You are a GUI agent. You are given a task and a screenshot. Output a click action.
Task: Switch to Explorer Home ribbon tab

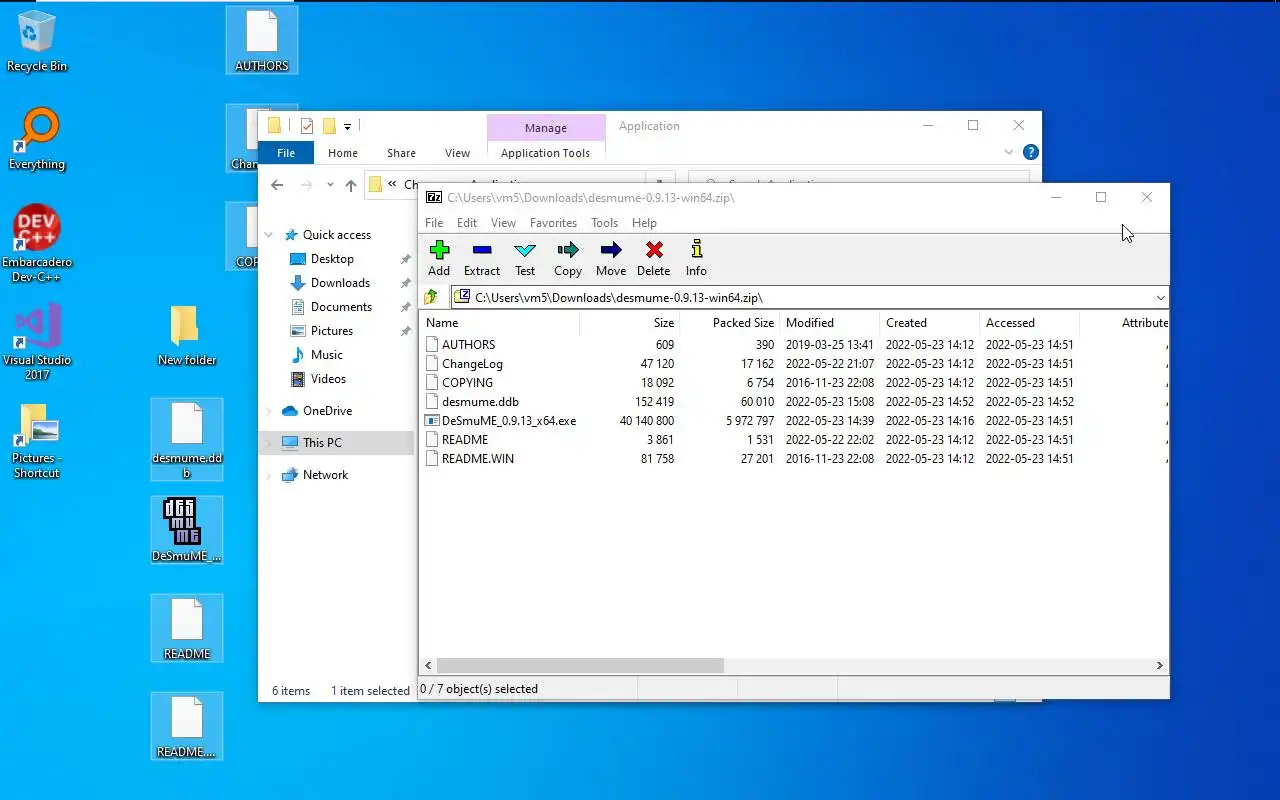click(343, 153)
